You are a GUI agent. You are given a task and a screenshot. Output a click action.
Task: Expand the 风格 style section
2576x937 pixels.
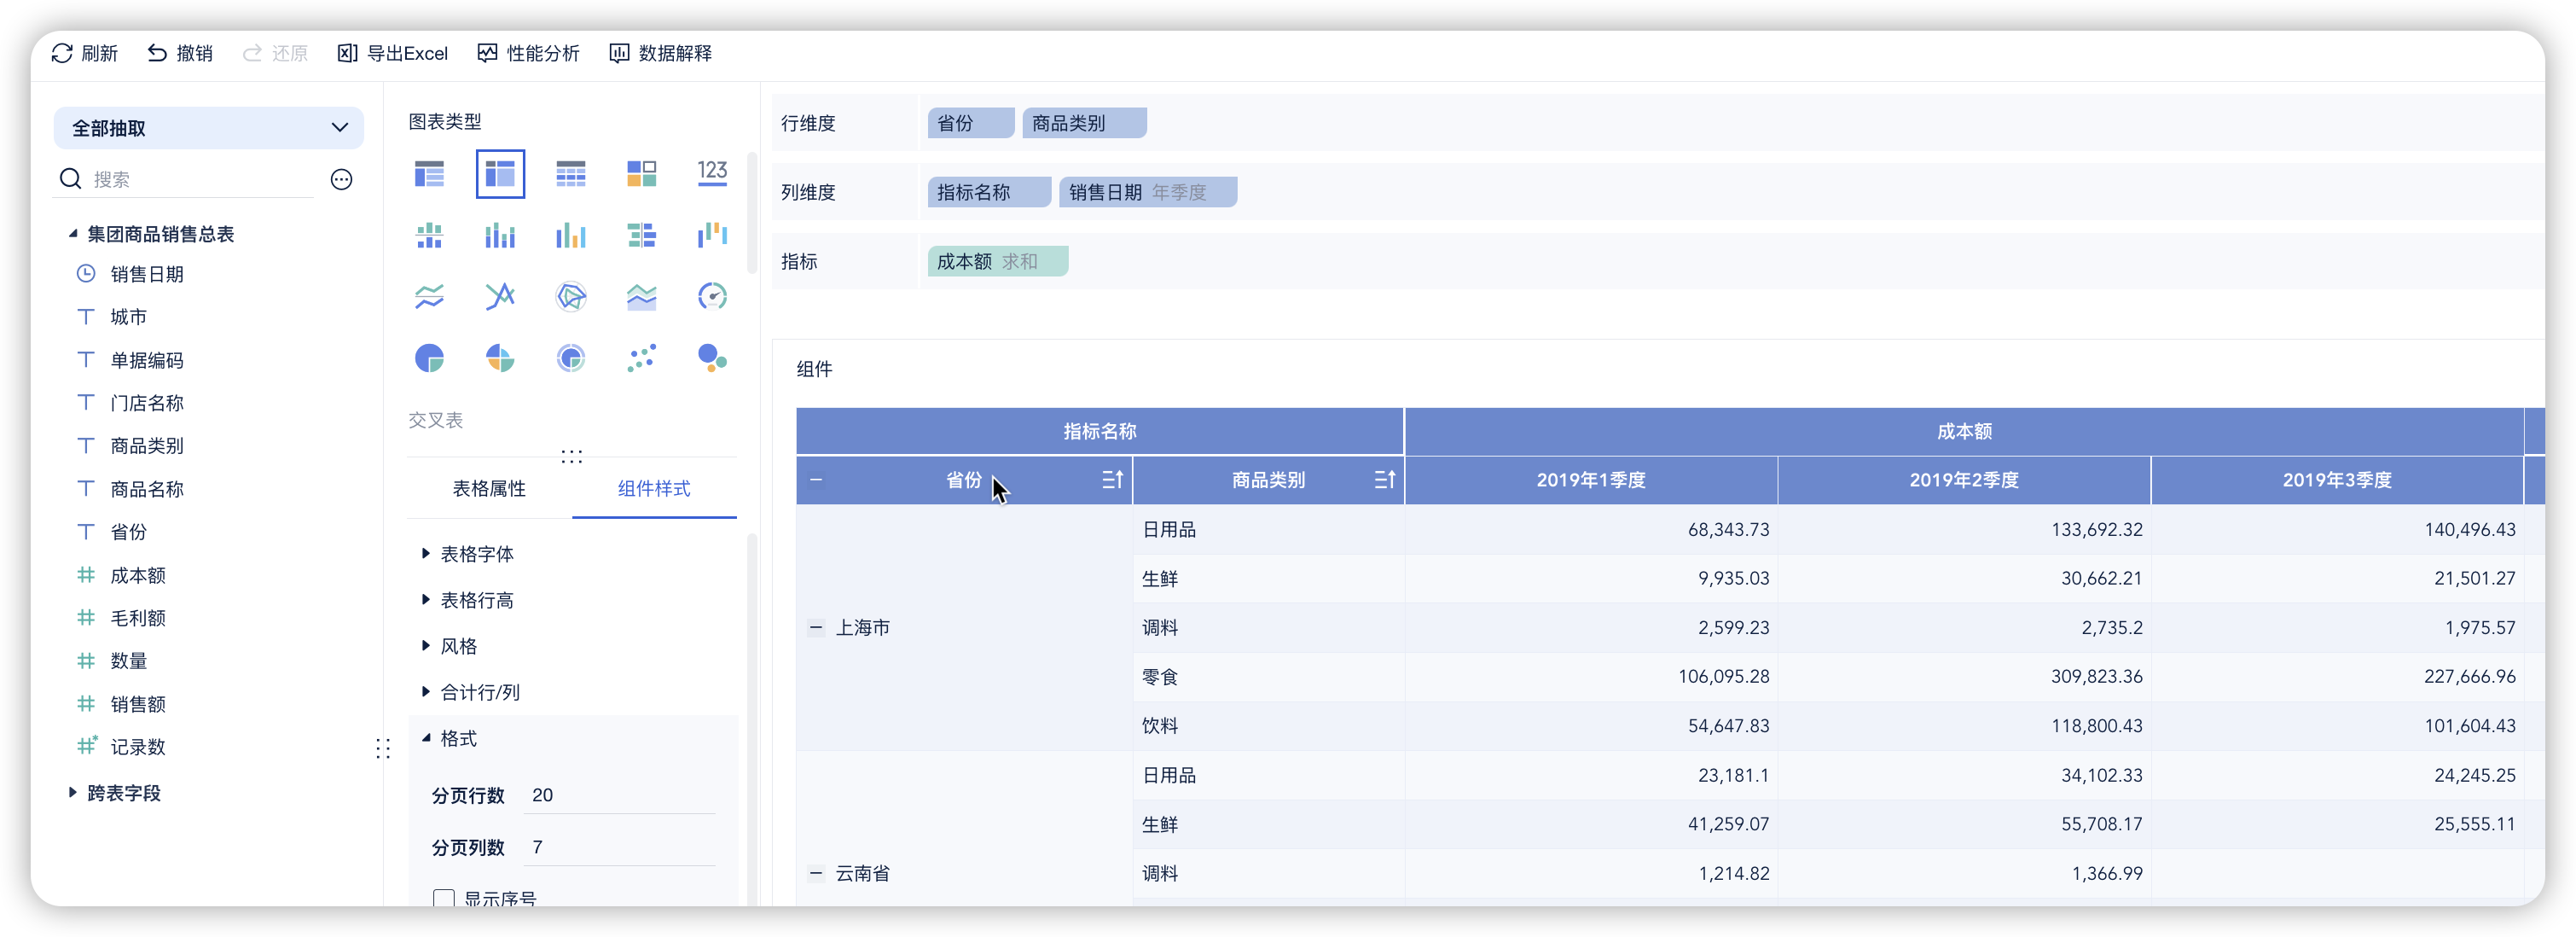tap(426, 646)
